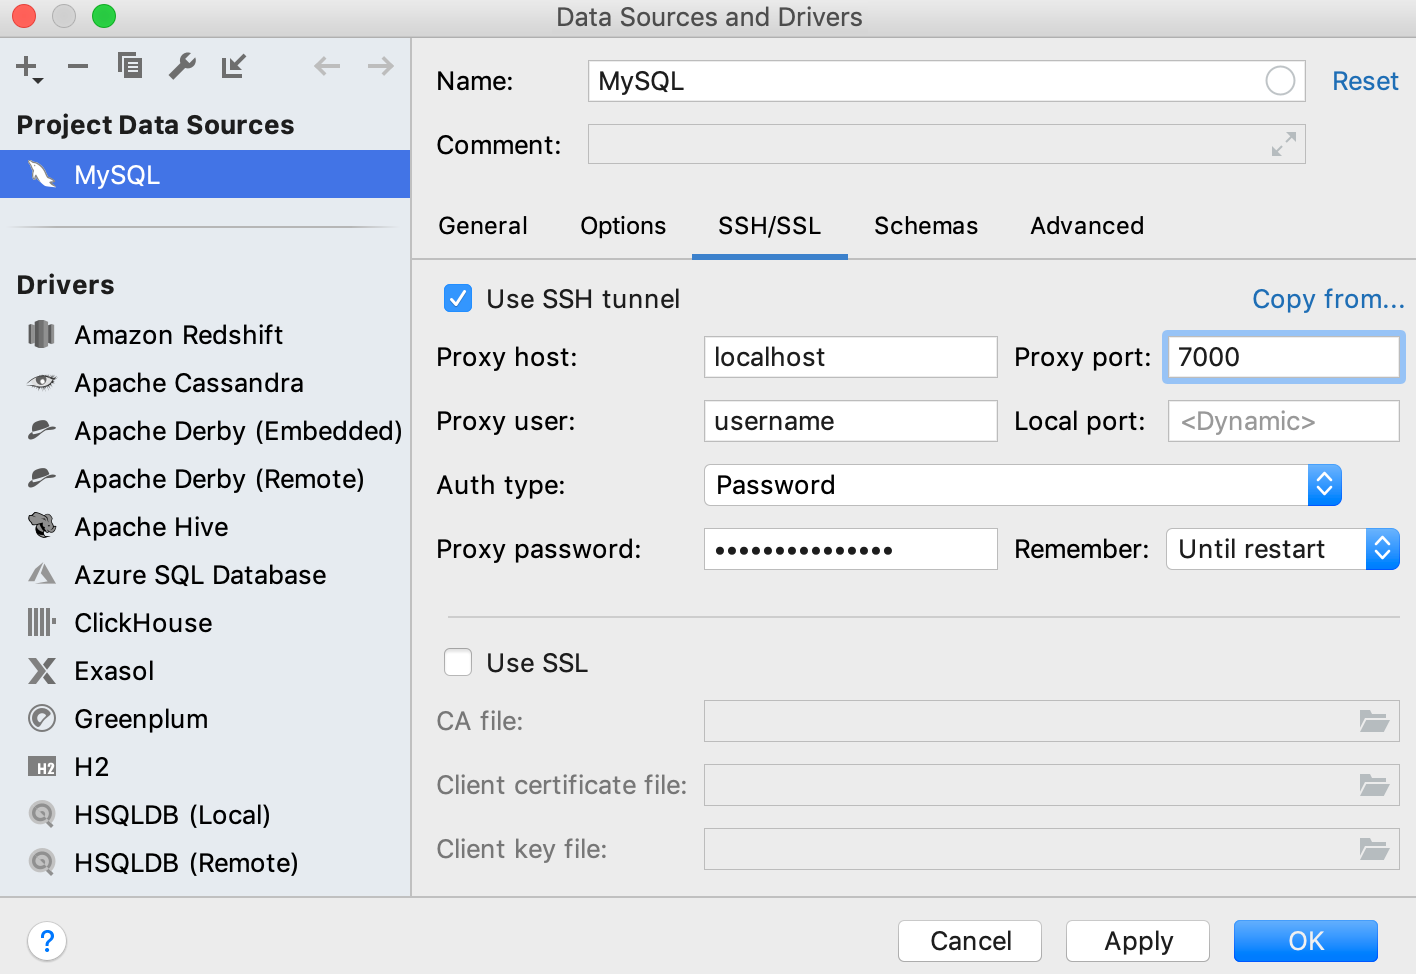Screen dimensions: 1416x974
Task: Select the Apache Cassandra driver label
Action: point(189,383)
